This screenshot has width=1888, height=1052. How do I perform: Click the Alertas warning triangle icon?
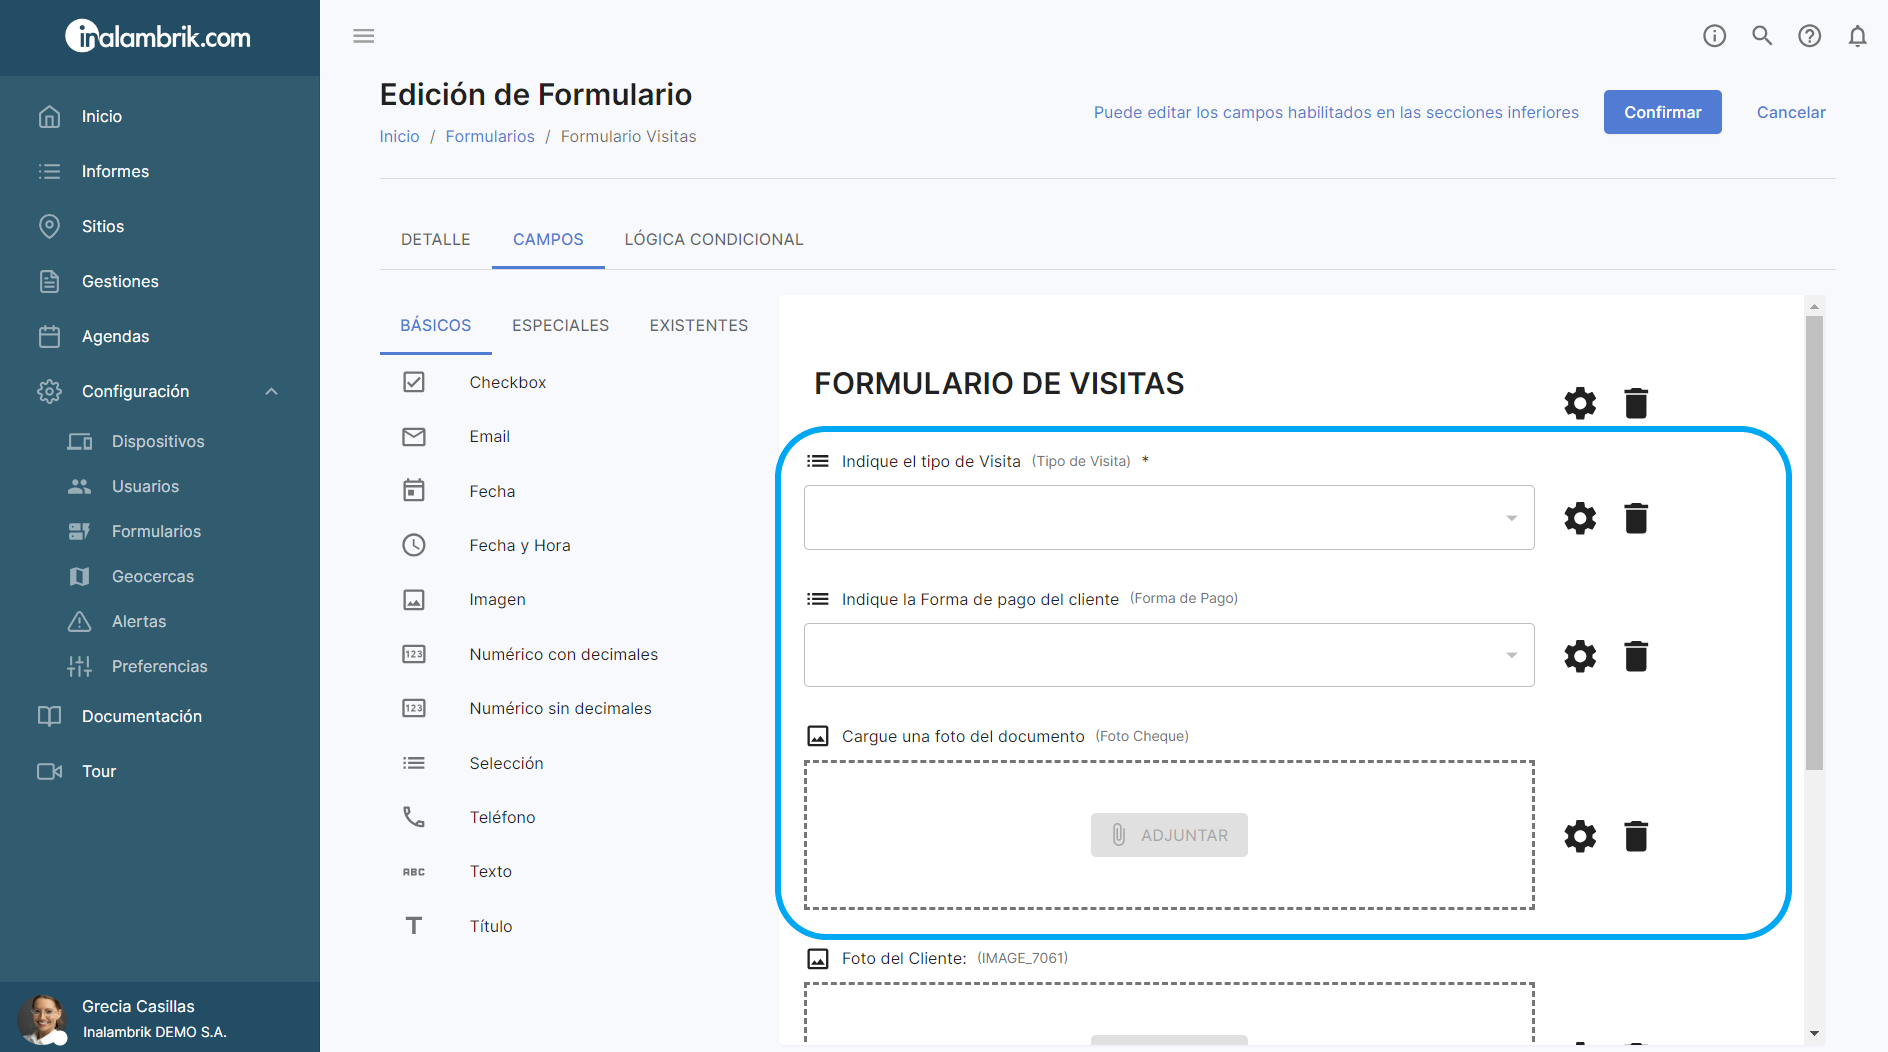coord(80,621)
